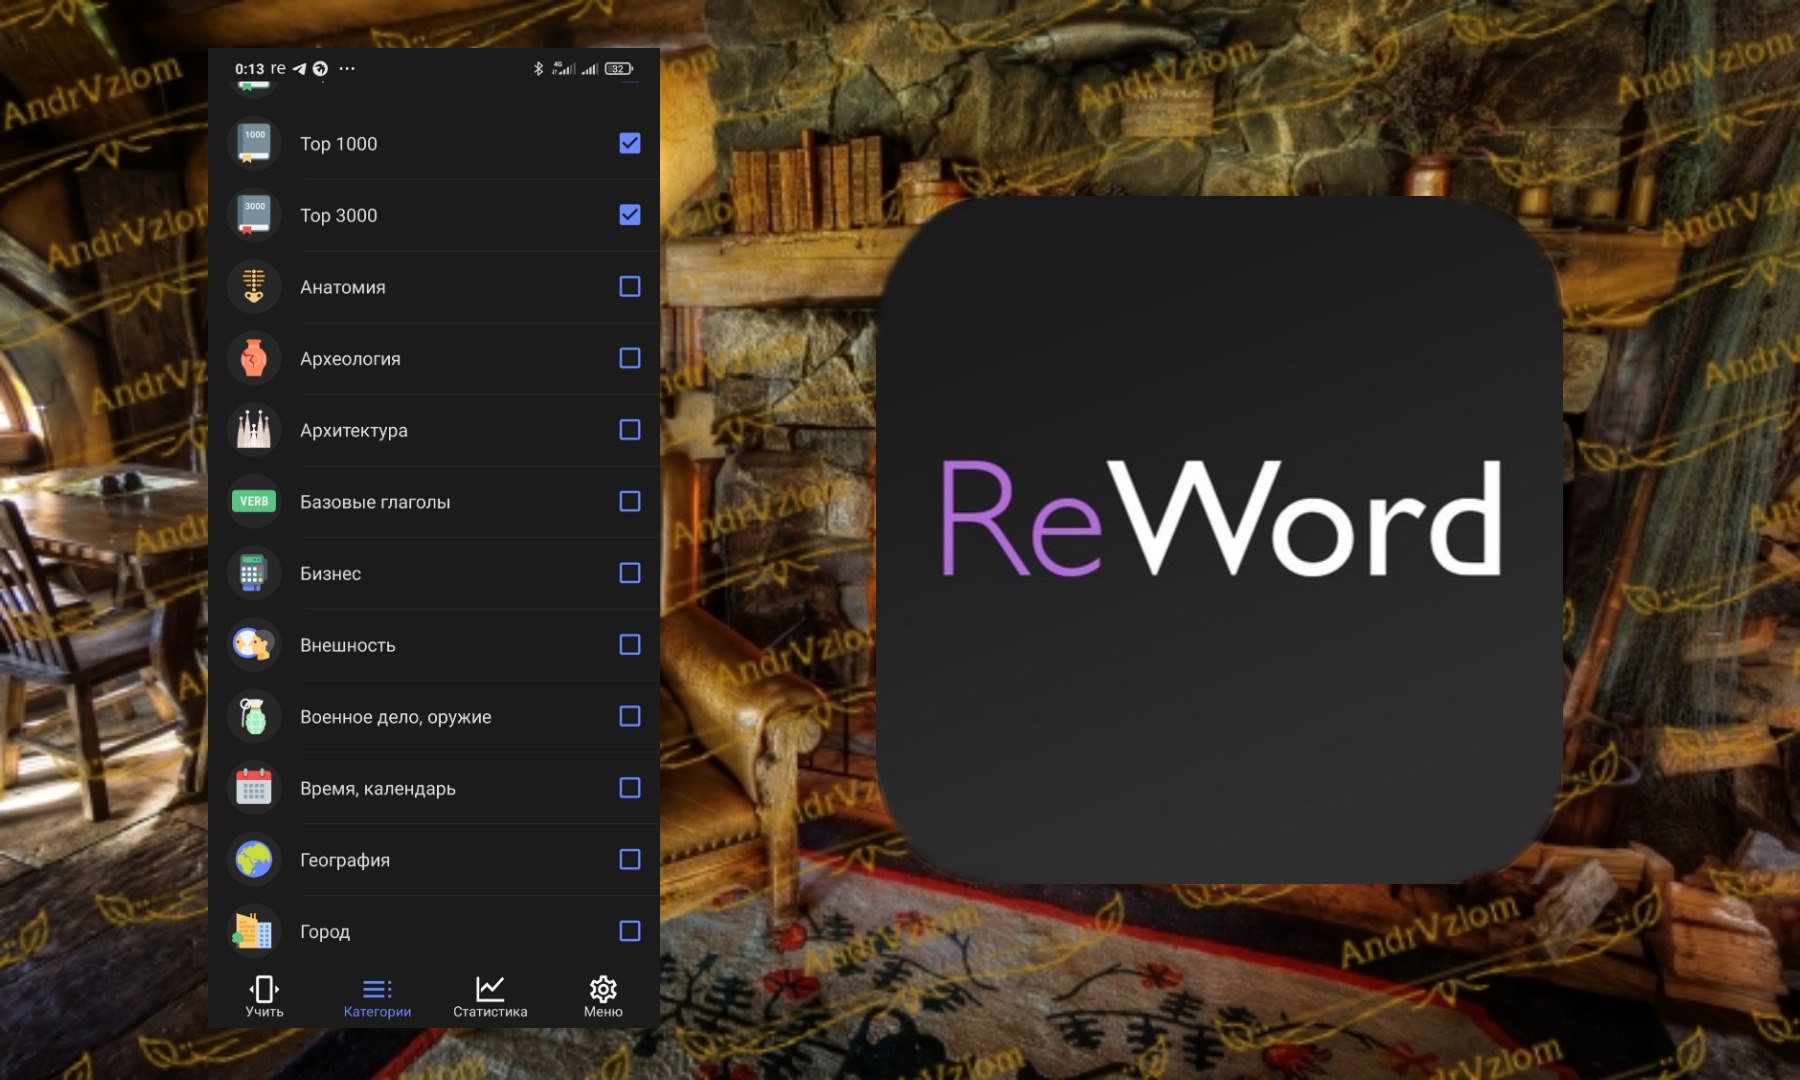Go to the Статистика tab
1800x1080 pixels.
(490, 997)
